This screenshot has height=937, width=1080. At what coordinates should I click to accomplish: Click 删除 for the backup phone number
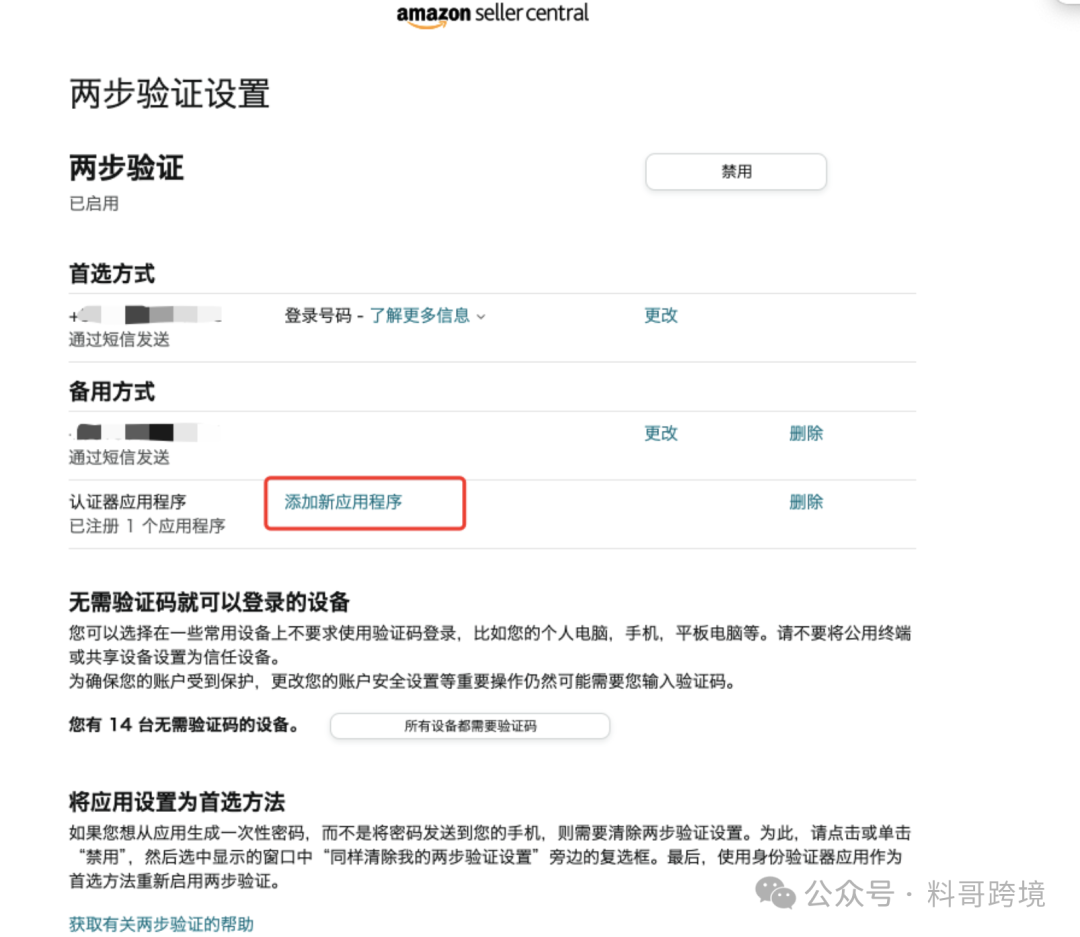tap(806, 433)
